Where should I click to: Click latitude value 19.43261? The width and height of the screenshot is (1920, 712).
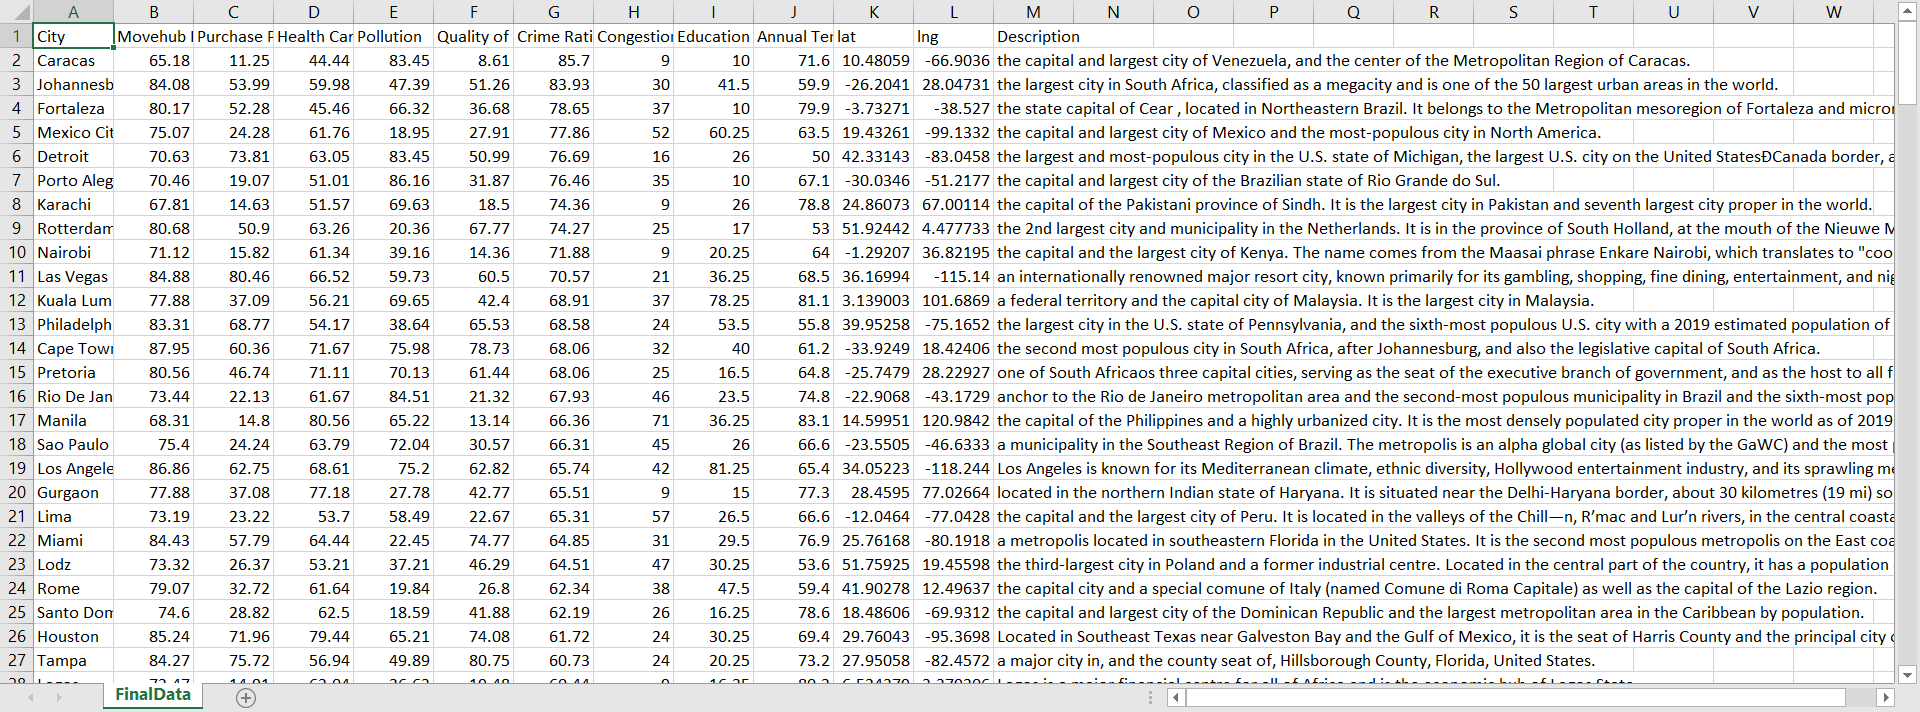pos(874,132)
